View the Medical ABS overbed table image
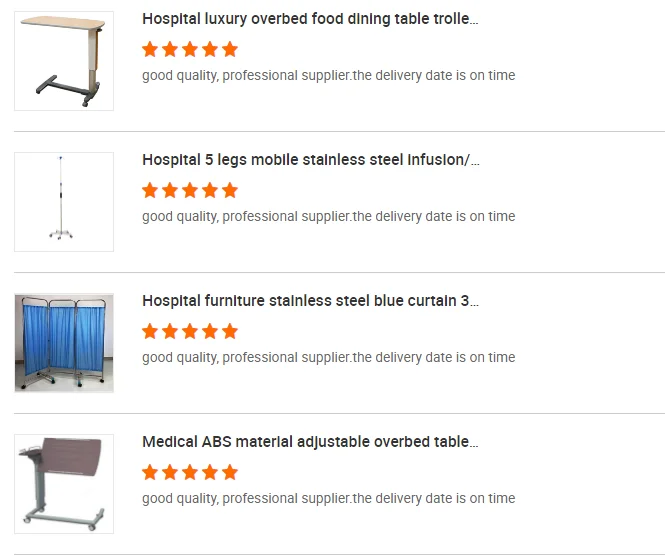The height and width of the screenshot is (560, 665). click(64, 484)
